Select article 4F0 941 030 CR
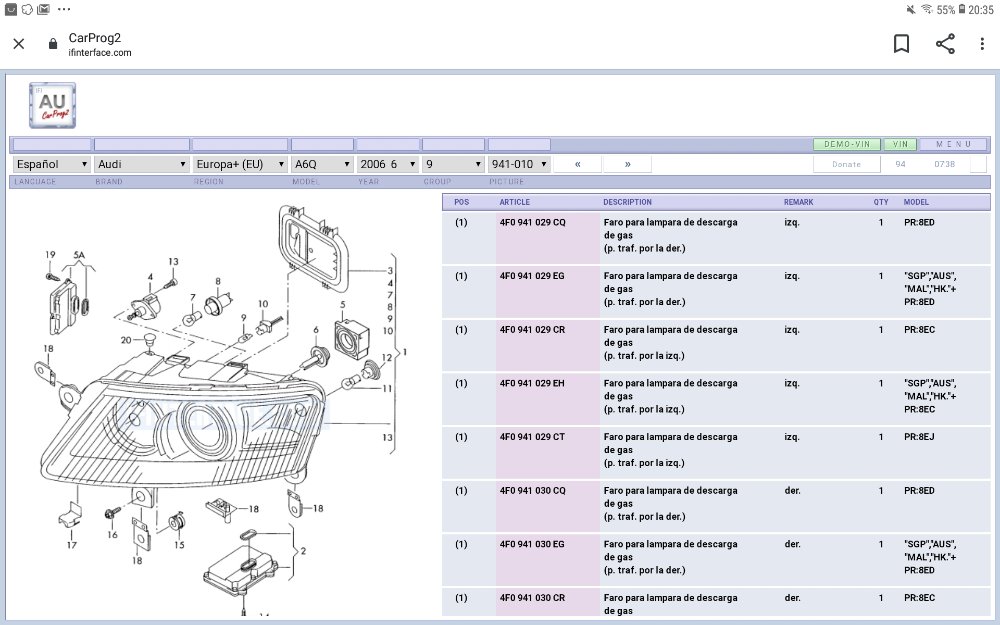The image size is (1000, 625). [x=532, y=598]
